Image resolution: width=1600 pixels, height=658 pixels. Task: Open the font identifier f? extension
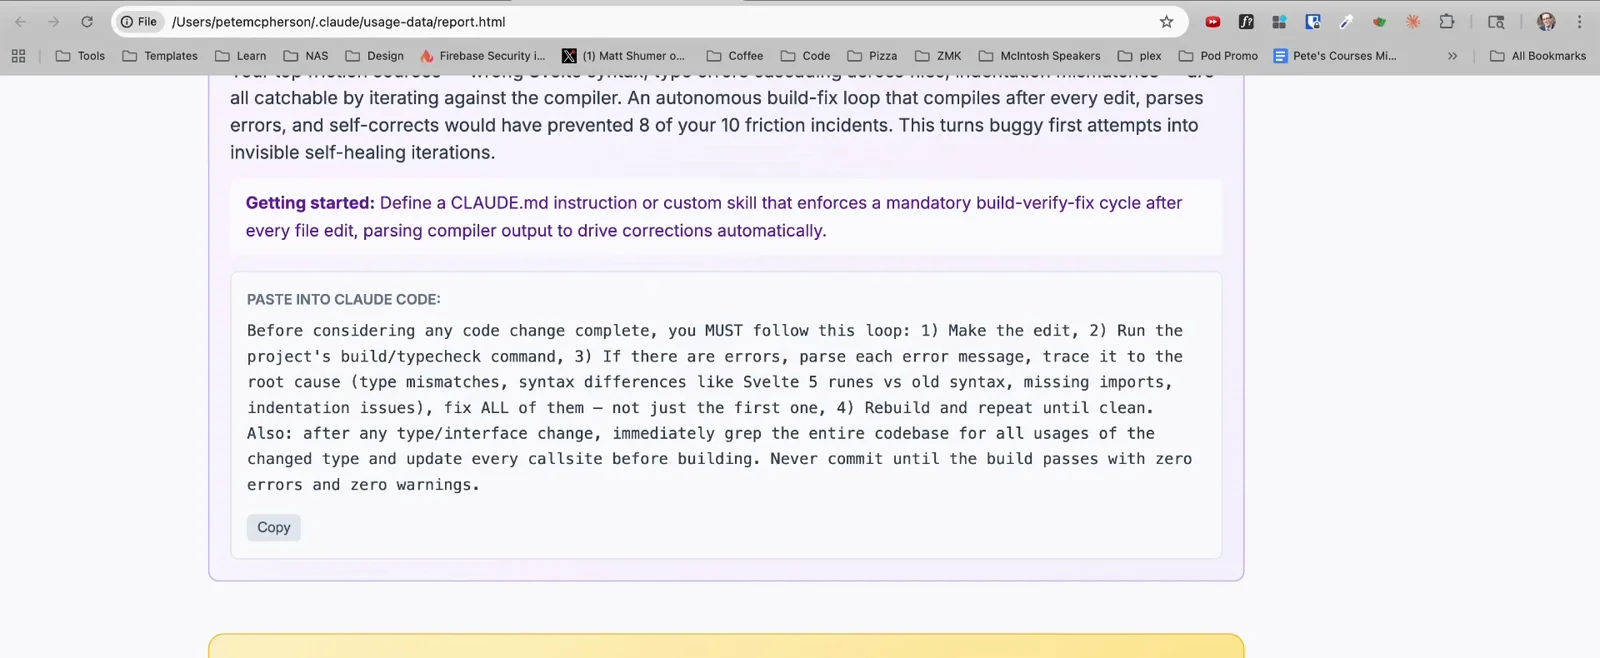tap(1246, 22)
